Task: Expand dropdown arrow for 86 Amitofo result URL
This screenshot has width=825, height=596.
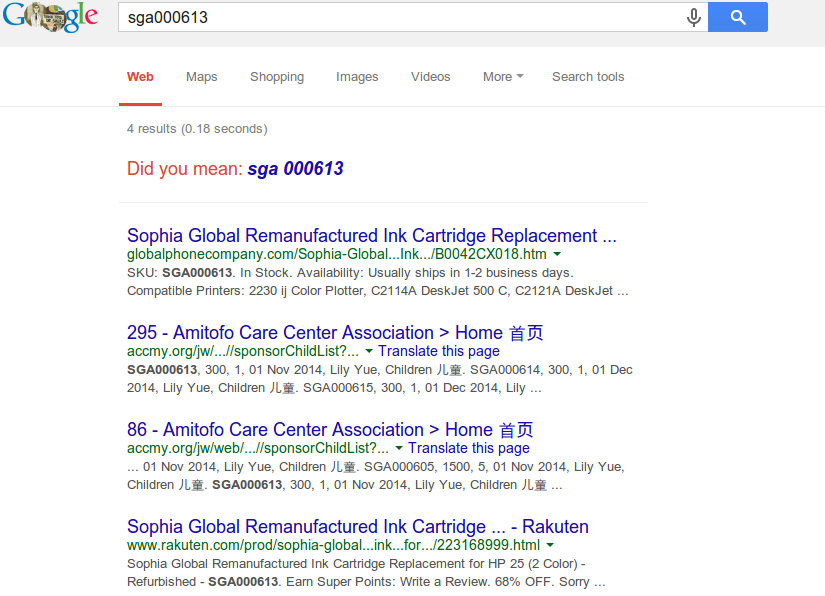Action: (x=399, y=448)
